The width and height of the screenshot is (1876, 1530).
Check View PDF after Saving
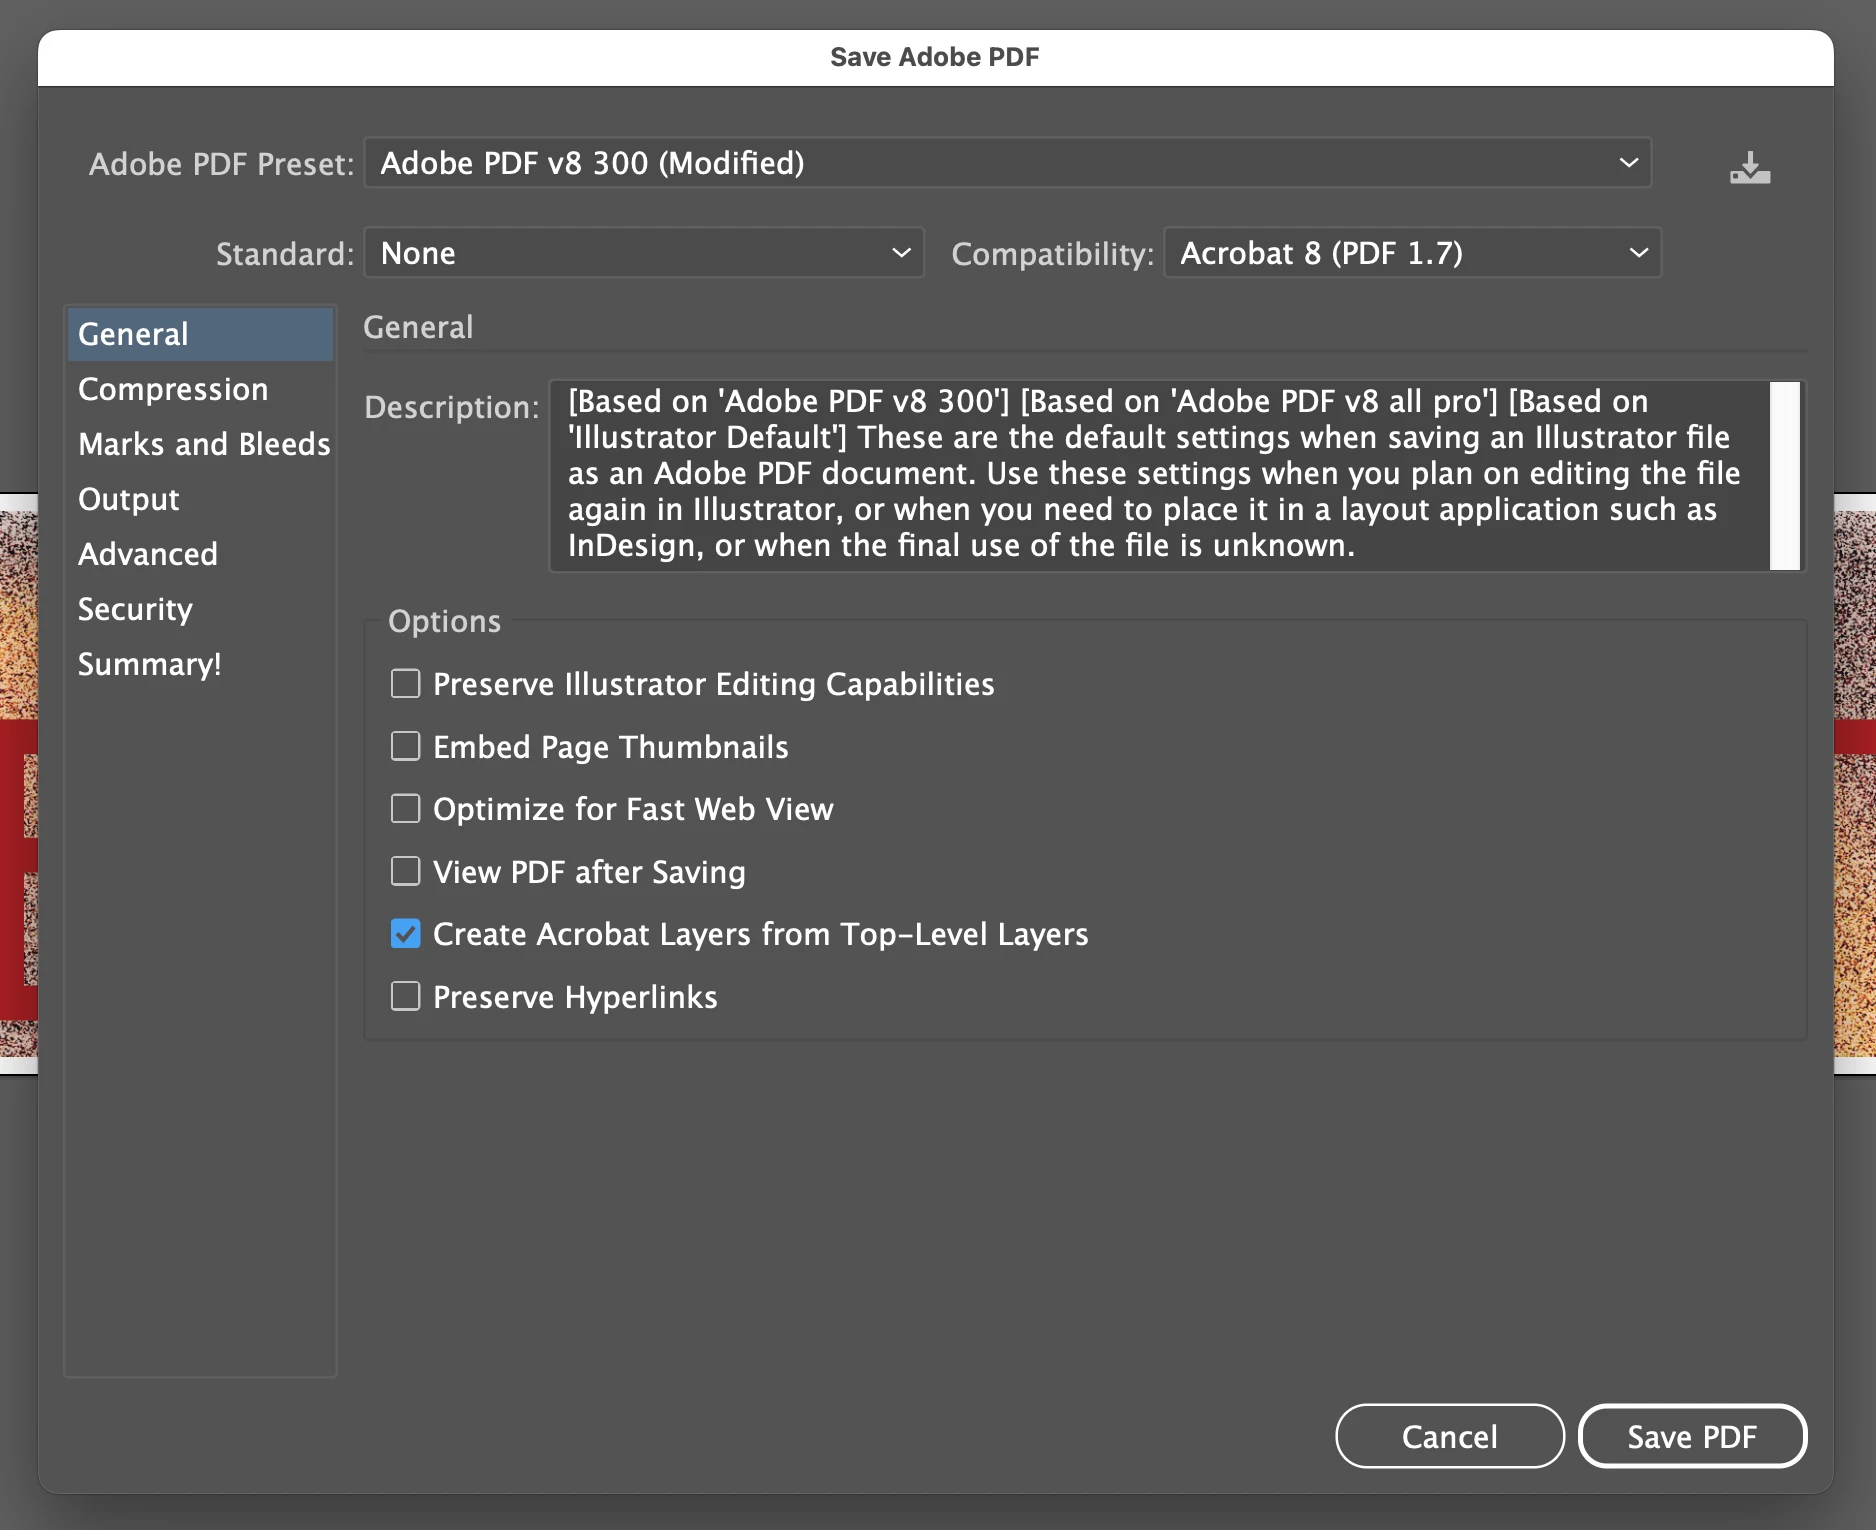pos(405,872)
